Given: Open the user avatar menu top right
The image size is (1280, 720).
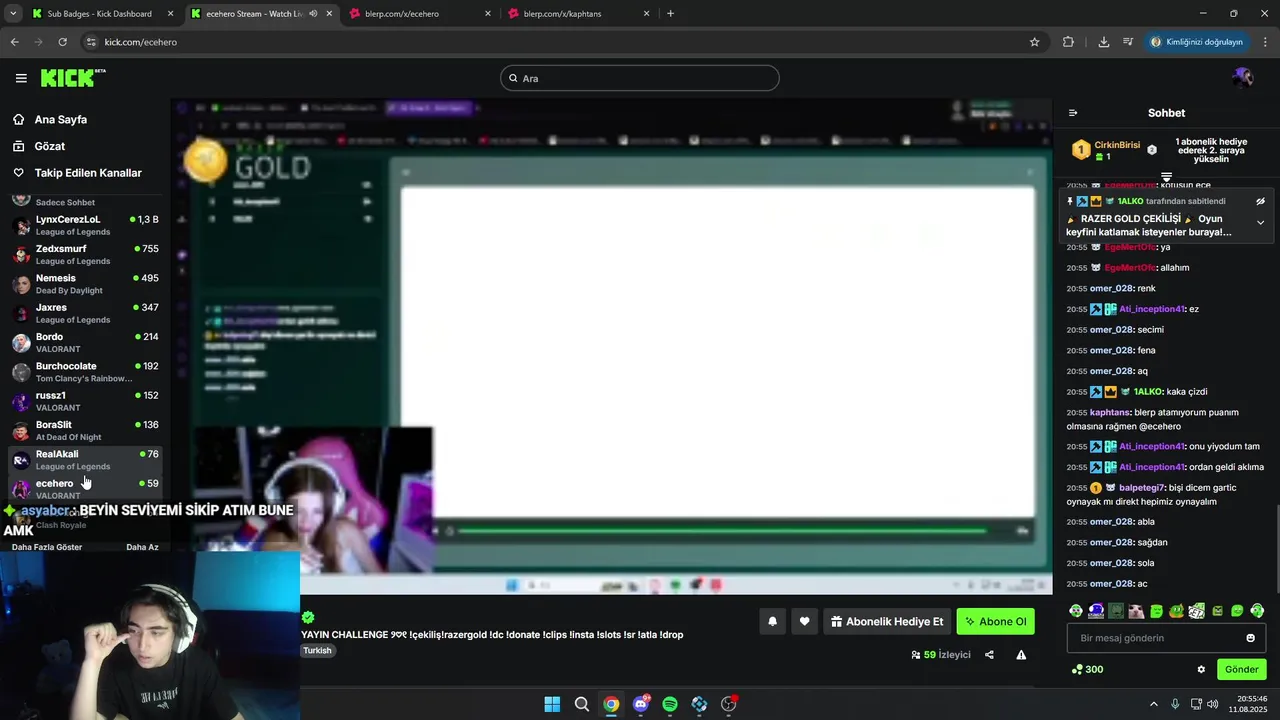Looking at the screenshot, I should pyautogui.click(x=1242, y=78).
